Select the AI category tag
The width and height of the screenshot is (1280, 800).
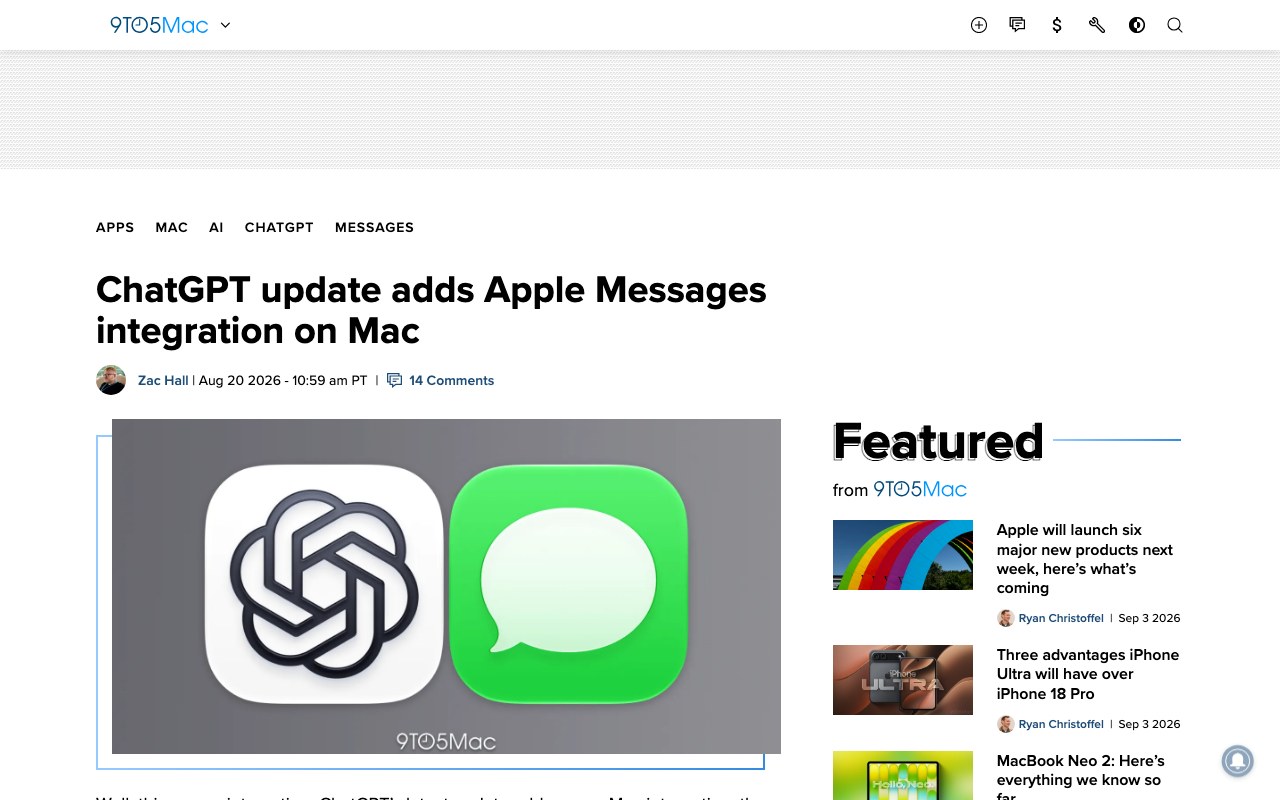(216, 227)
